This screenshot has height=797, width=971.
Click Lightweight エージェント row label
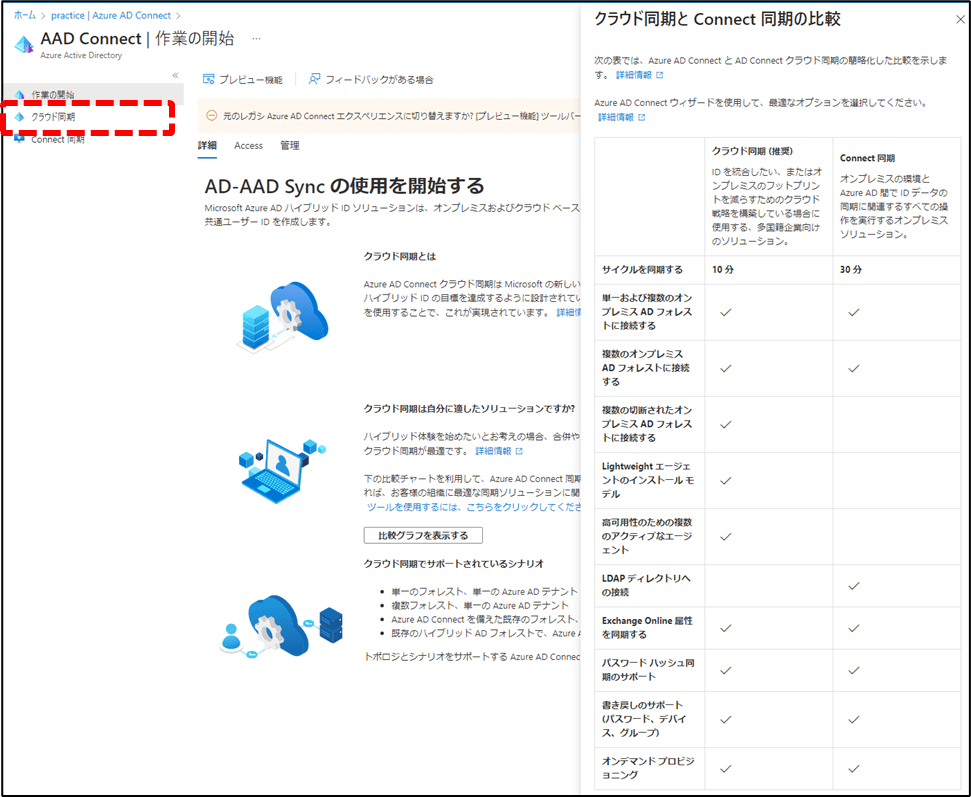tap(648, 480)
